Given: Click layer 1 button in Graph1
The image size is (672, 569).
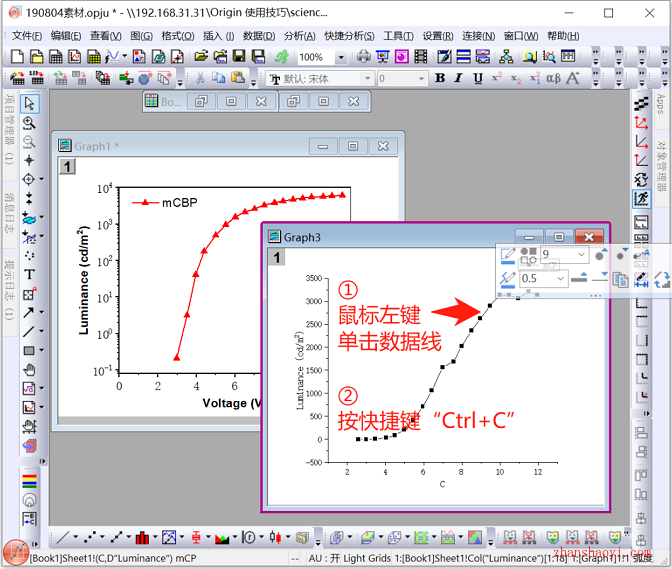Looking at the screenshot, I should pos(67,166).
